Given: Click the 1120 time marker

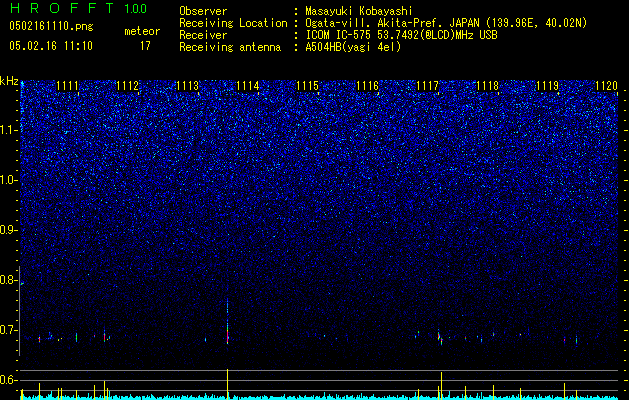Looking at the screenshot, I should click(607, 86).
